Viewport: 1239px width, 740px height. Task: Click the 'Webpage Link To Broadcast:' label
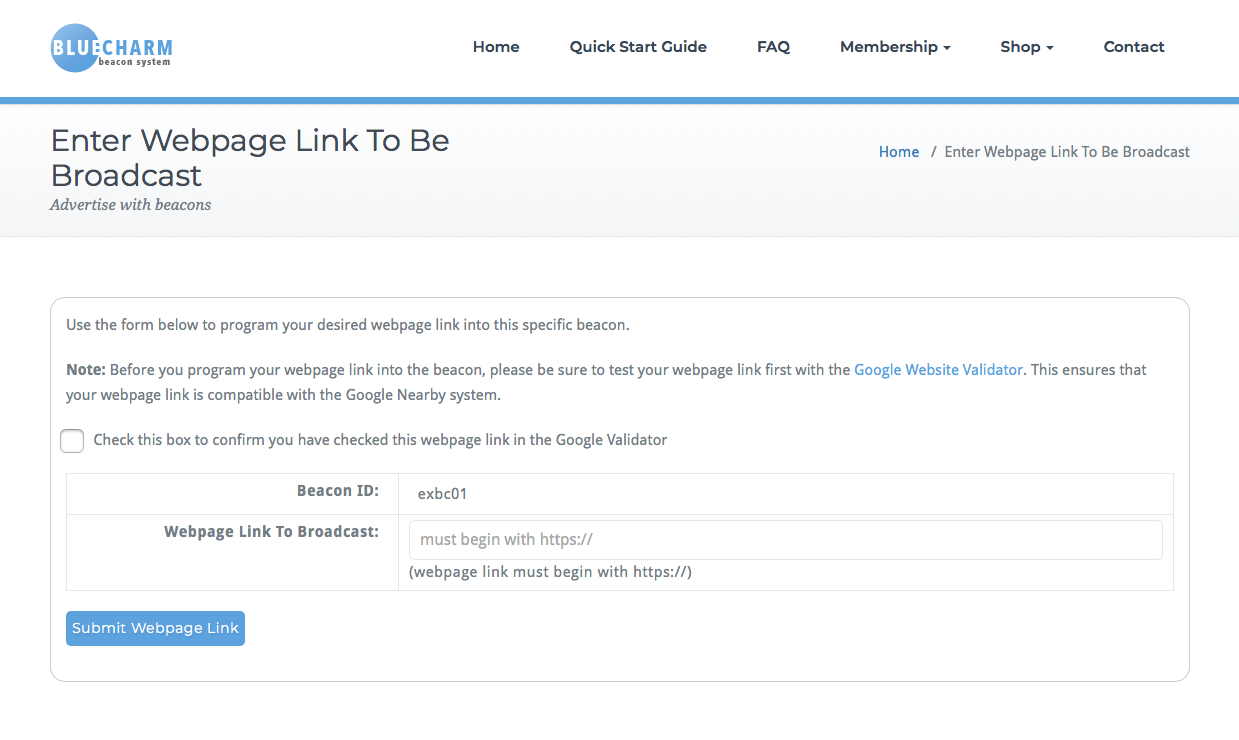(272, 532)
